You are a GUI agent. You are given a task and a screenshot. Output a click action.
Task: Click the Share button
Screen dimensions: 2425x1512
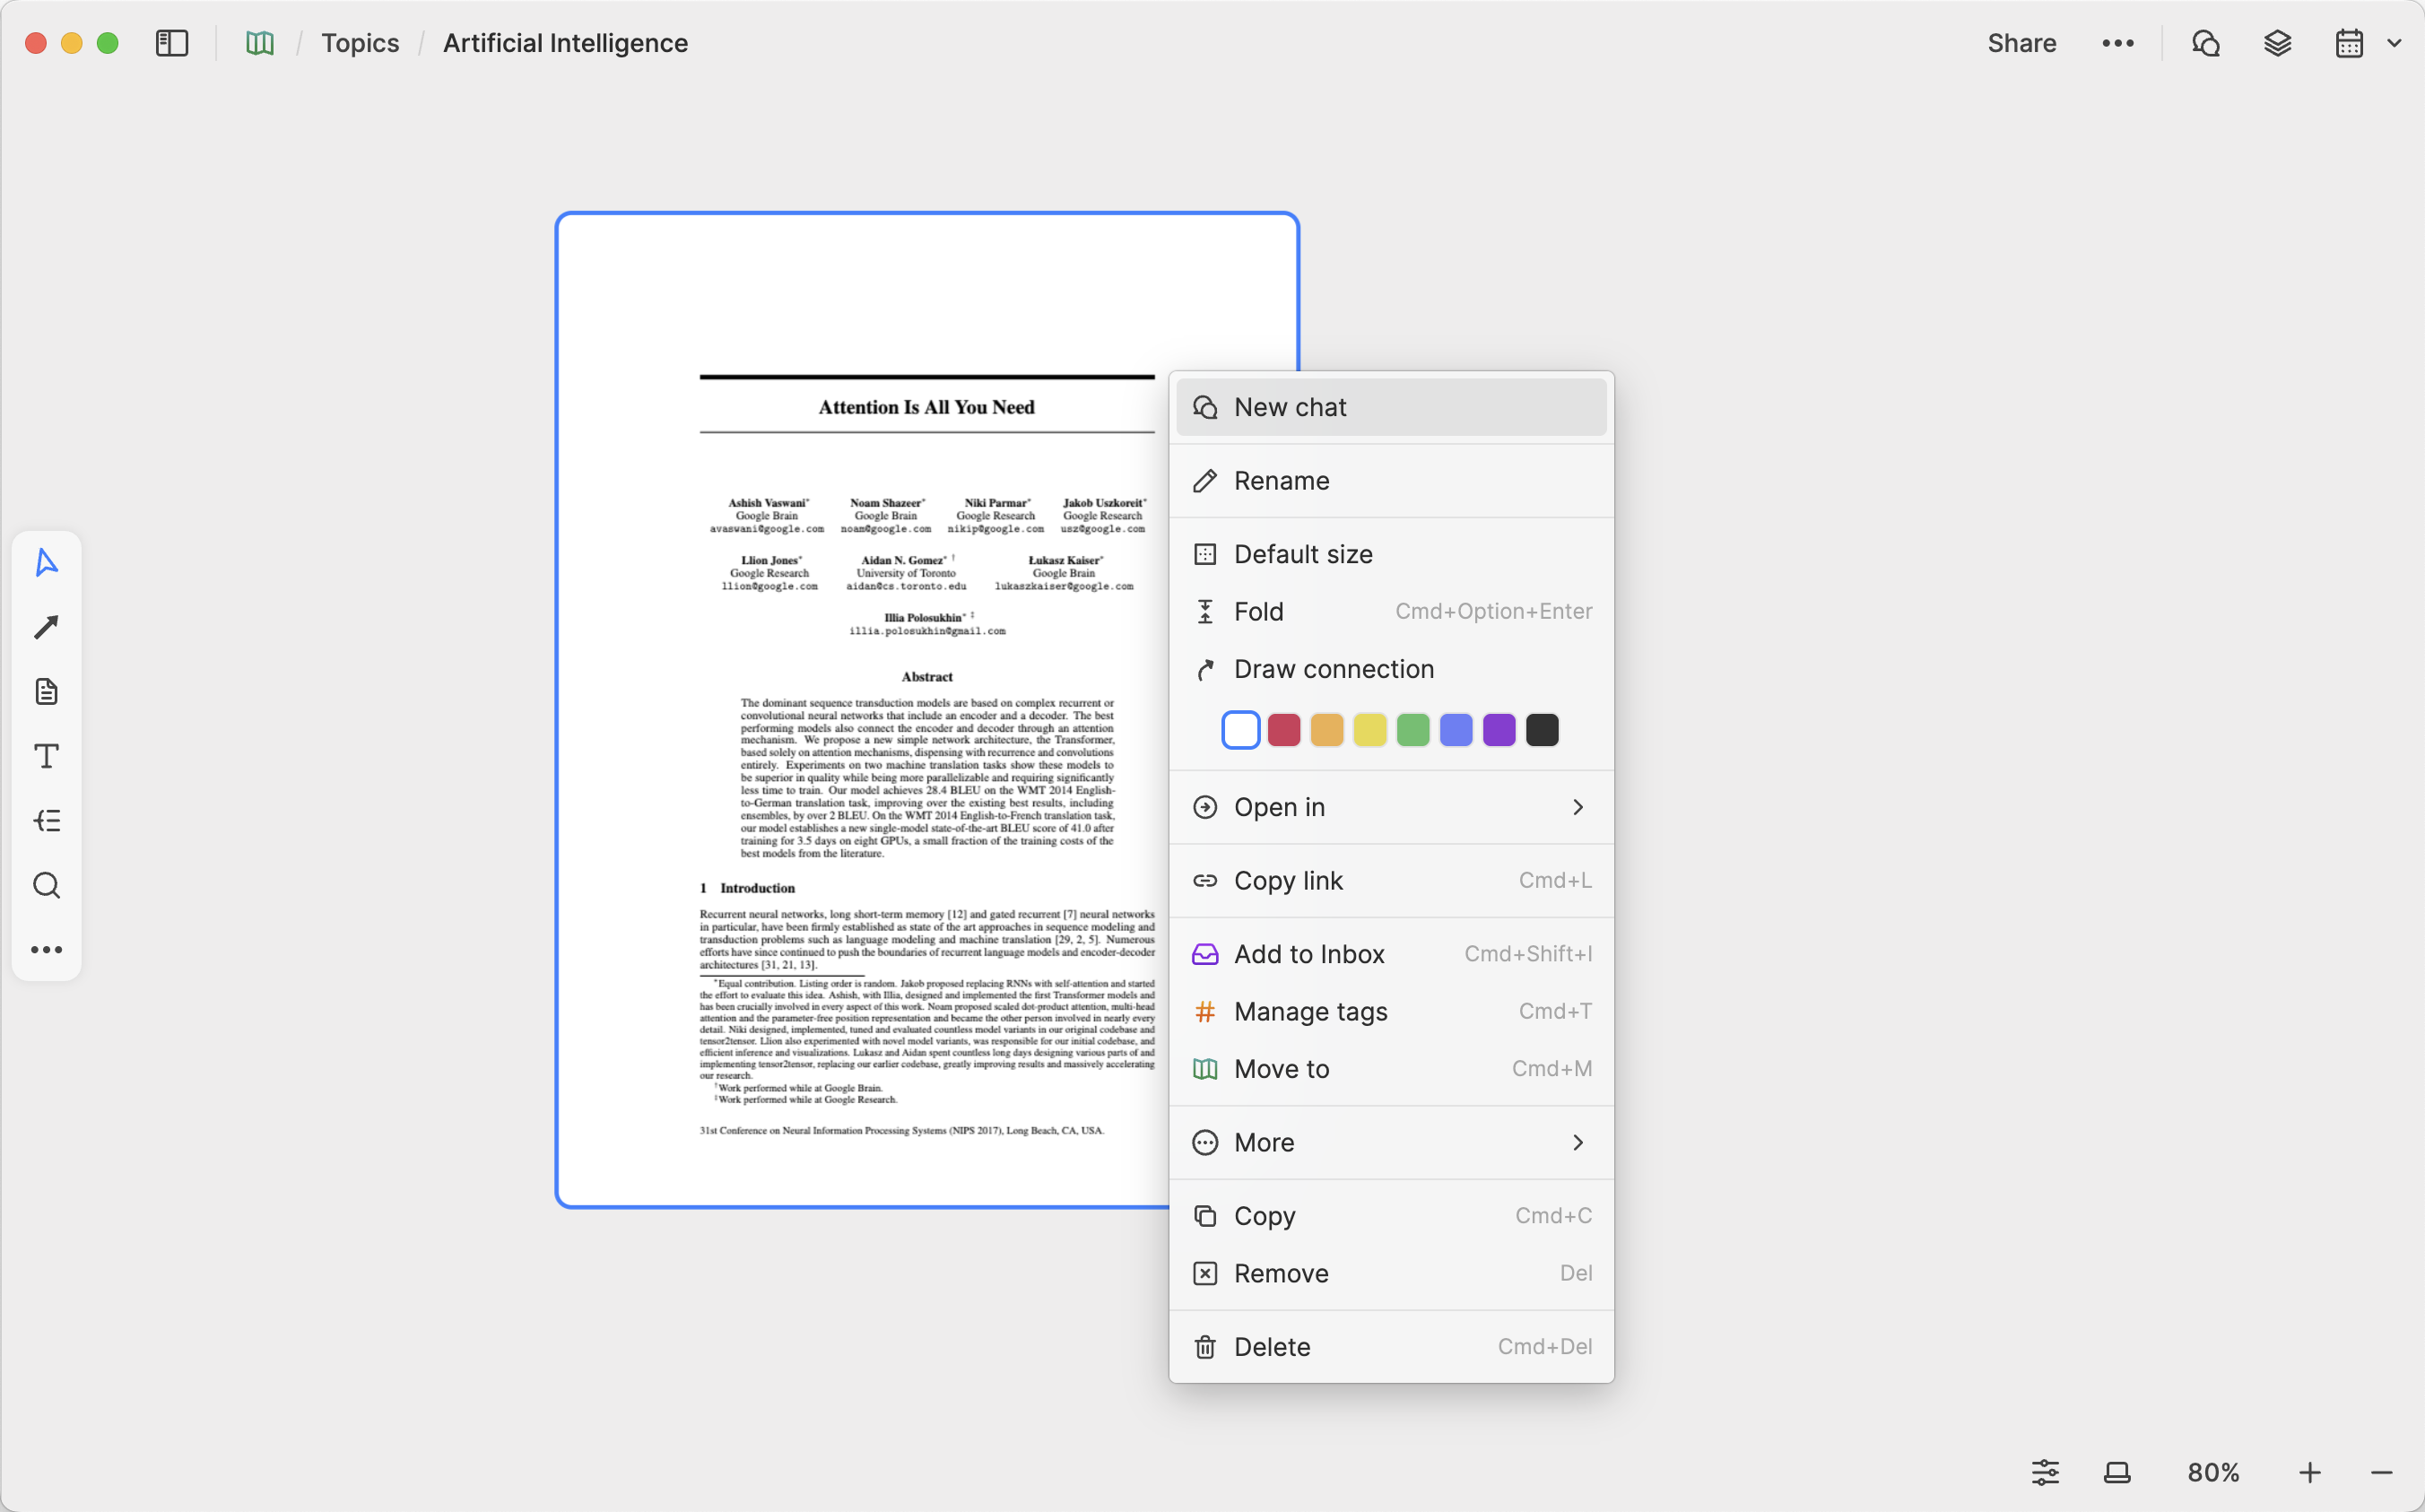click(x=2021, y=43)
